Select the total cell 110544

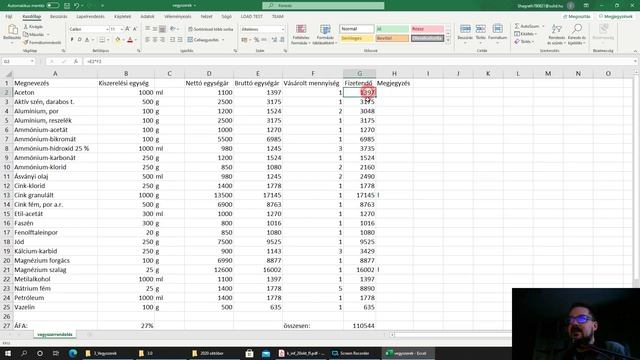click(360, 326)
